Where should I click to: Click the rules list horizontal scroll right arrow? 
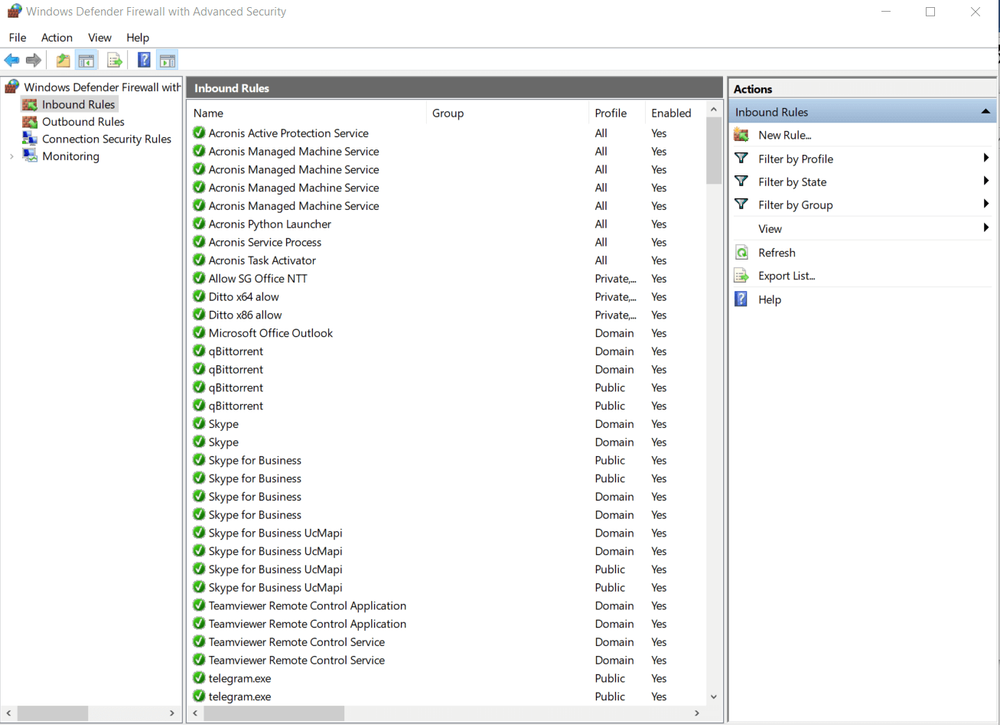point(696,713)
